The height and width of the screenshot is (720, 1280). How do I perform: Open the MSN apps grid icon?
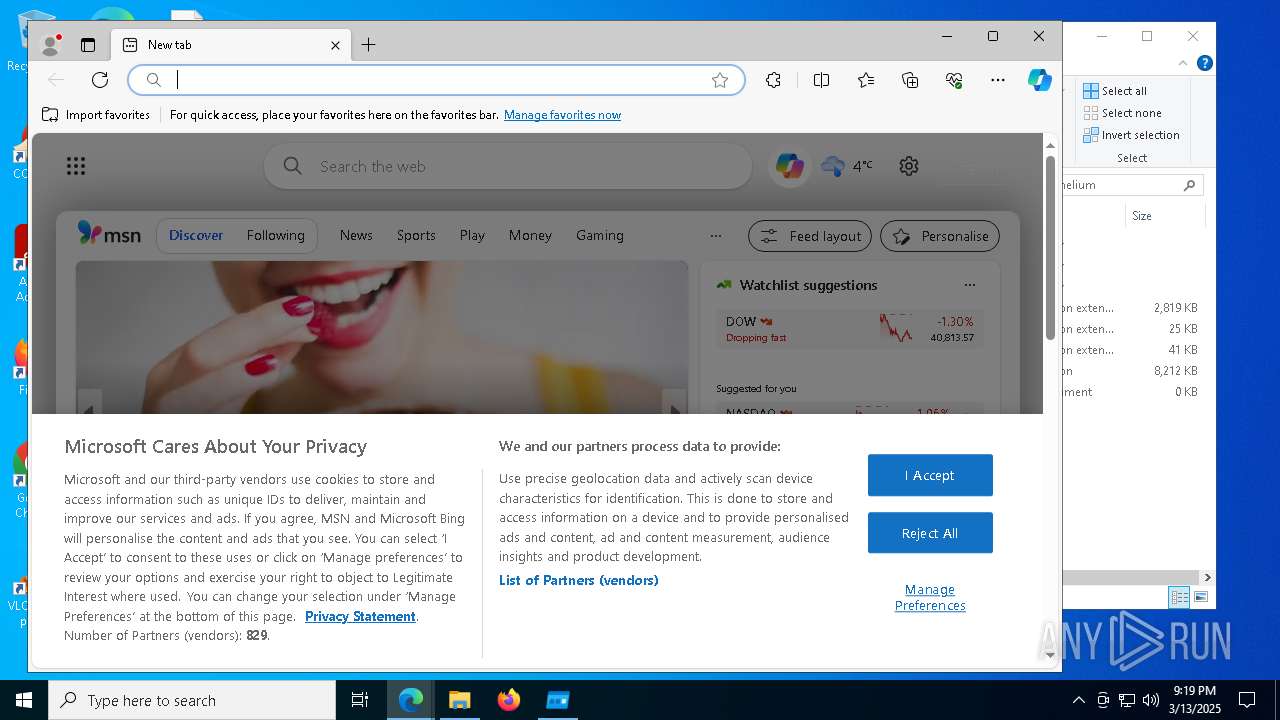(x=76, y=166)
